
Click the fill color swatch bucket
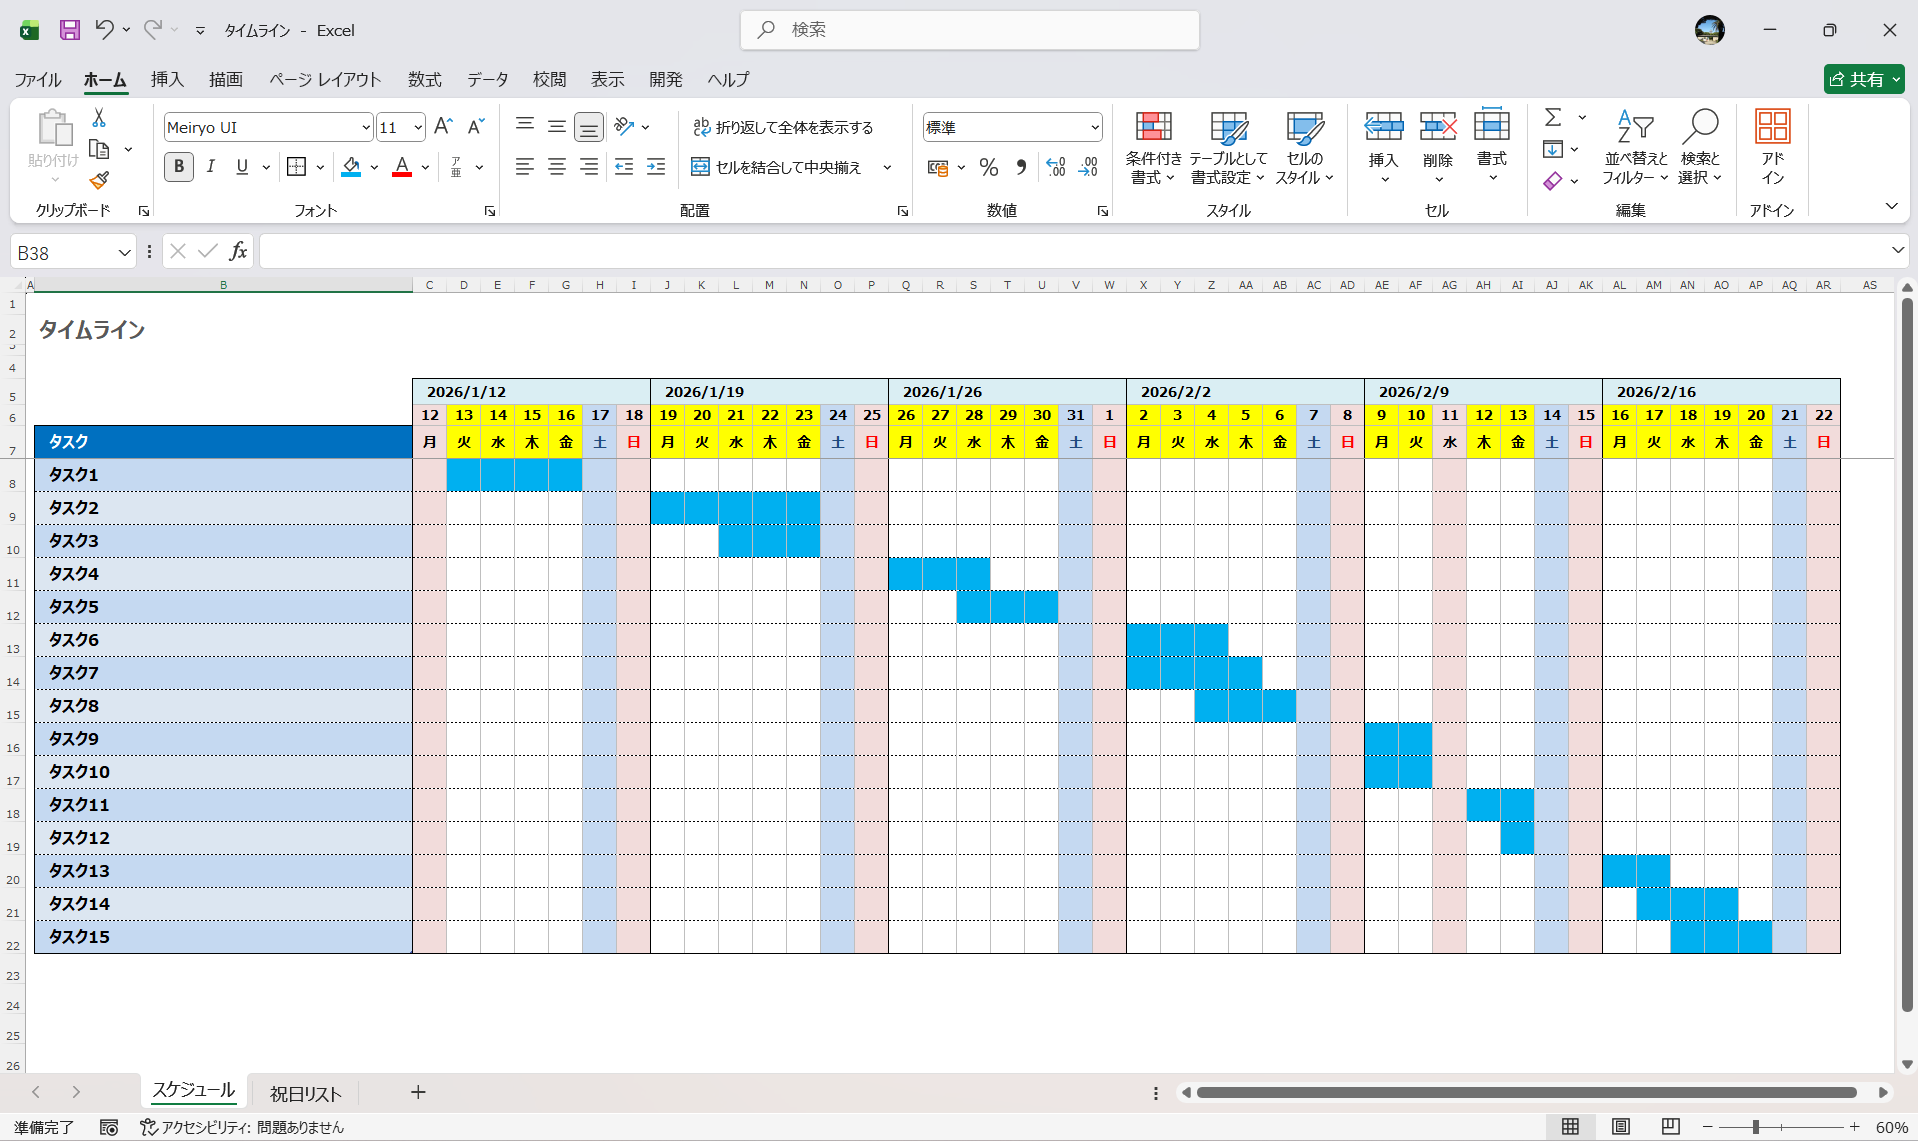pyautogui.click(x=351, y=167)
